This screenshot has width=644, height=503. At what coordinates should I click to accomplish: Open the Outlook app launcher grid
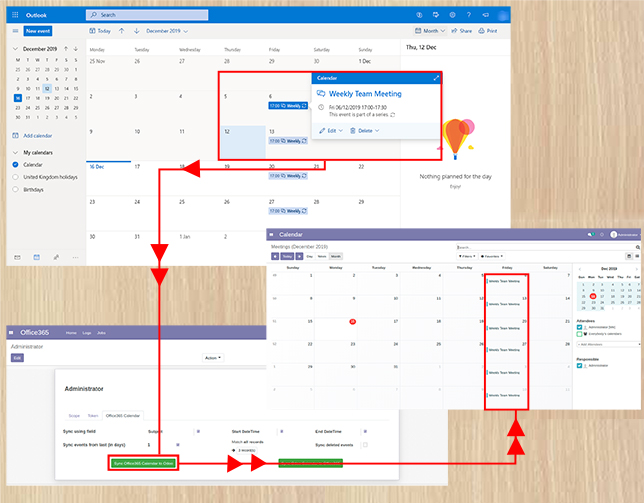[14, 15]
